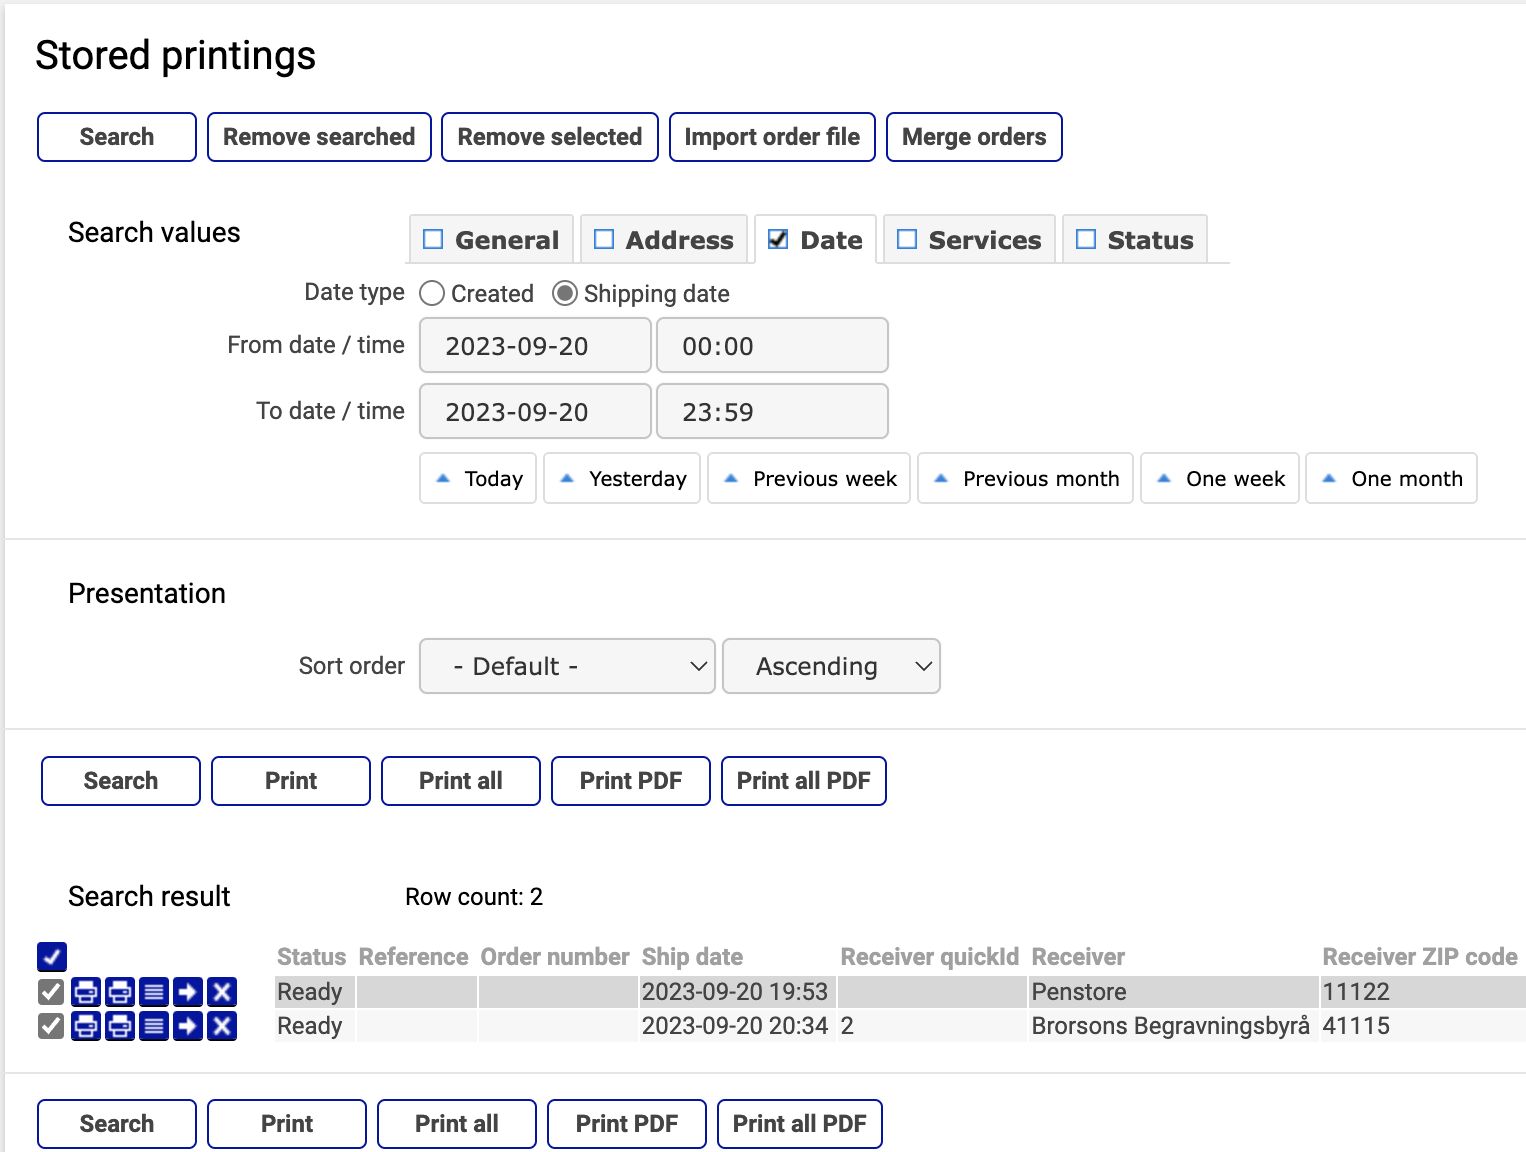The width and height of the screenshot is (1526, 1152).
Task: Open the Sort order Default dropdown
Action: pos(567,666)
